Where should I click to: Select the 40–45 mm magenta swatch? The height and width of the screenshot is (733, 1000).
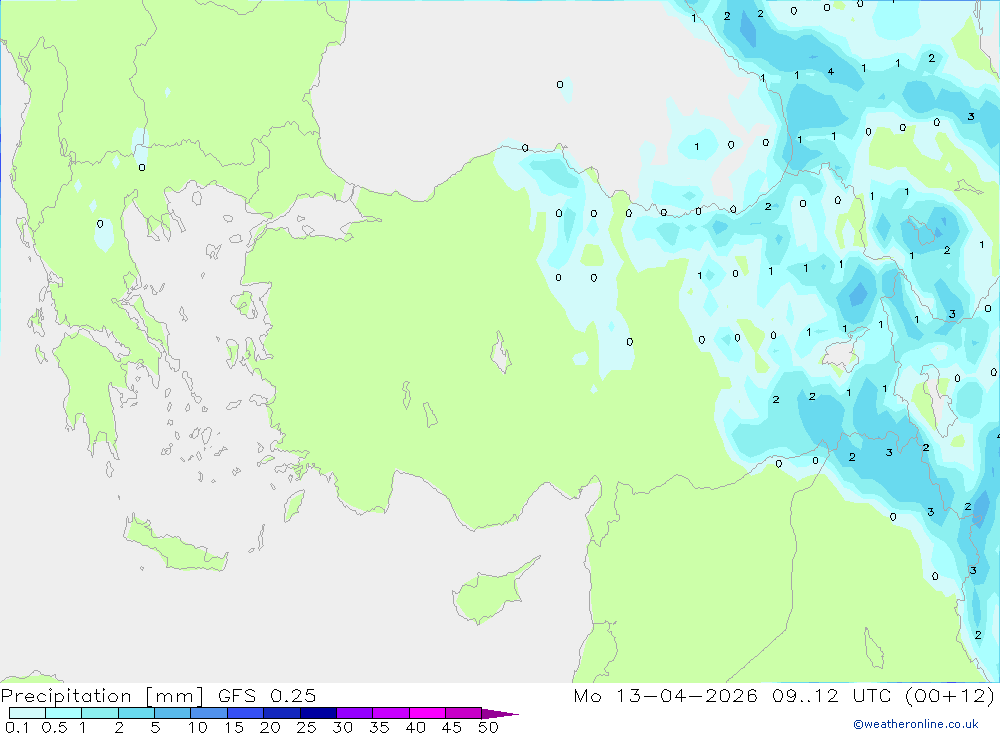click(427, 713)
